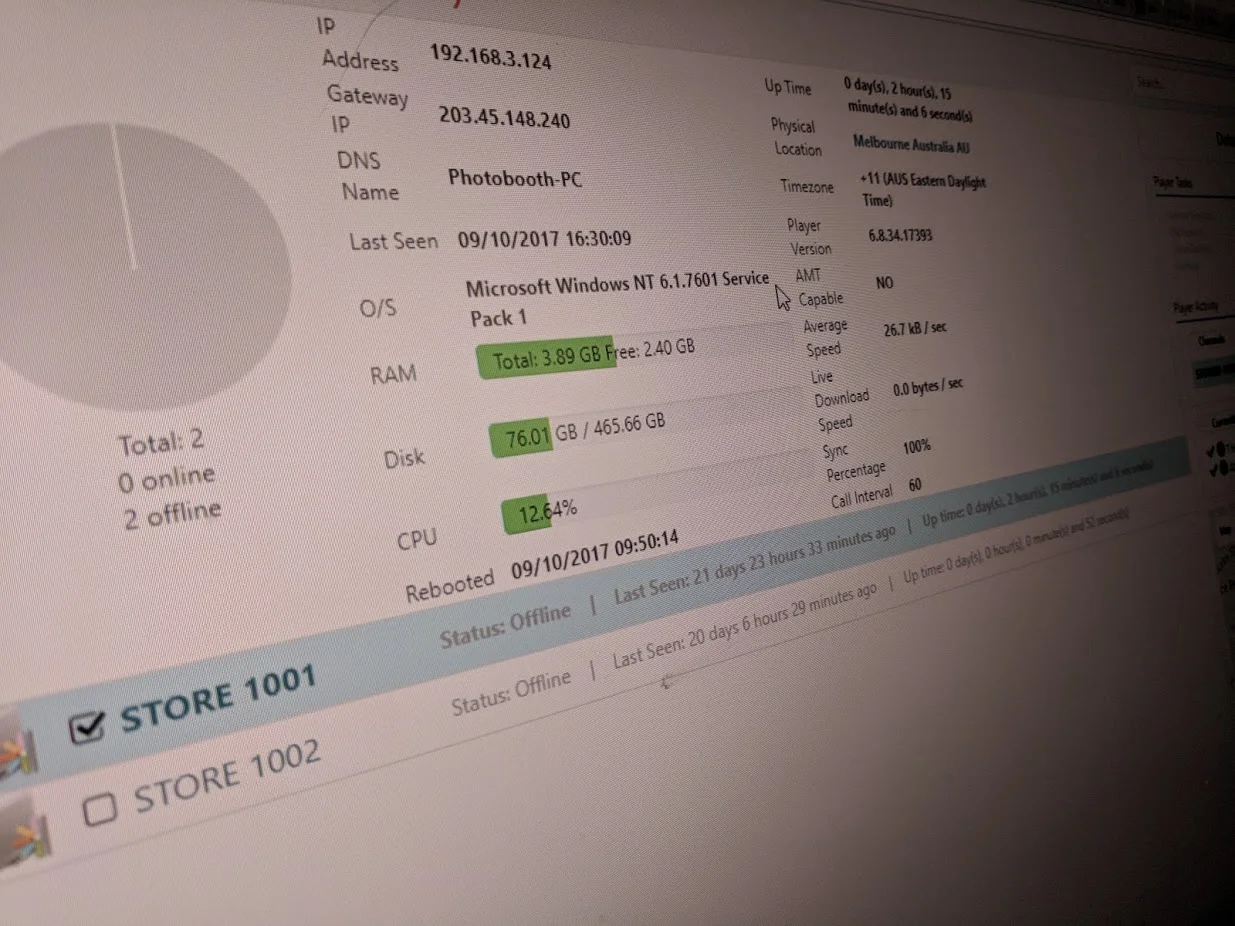Image resolution: width=1235 pixels, height=926 pixels.
Task: Click the Up Time value in details
Action: coord(908,98)
